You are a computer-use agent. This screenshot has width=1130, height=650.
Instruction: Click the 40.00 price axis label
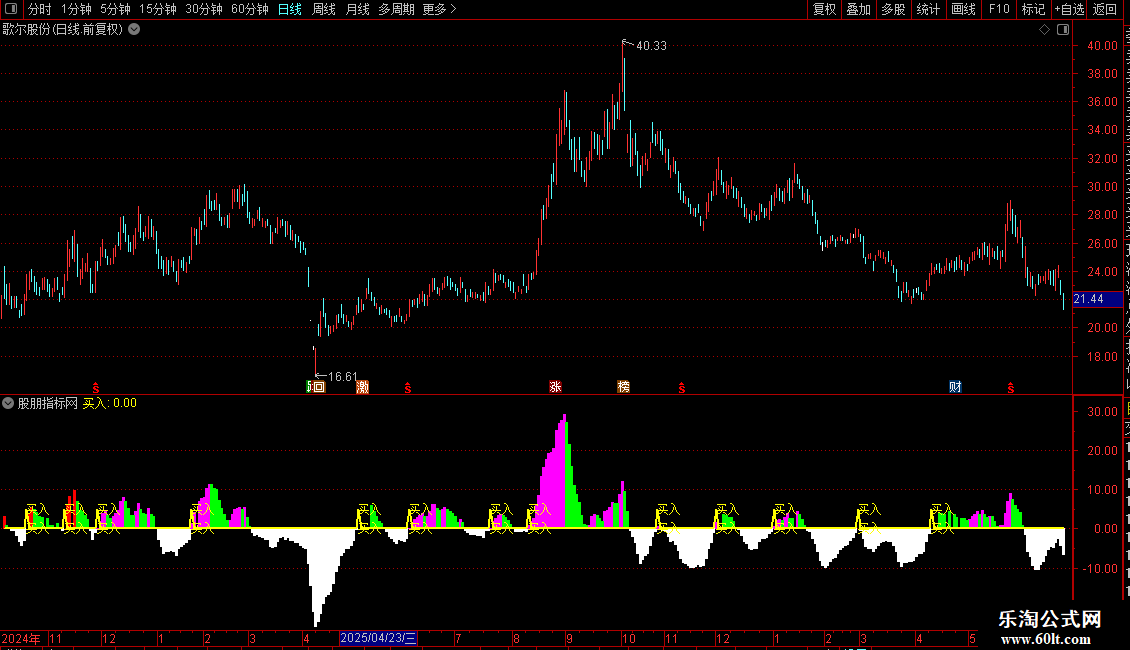[1103, 45]
